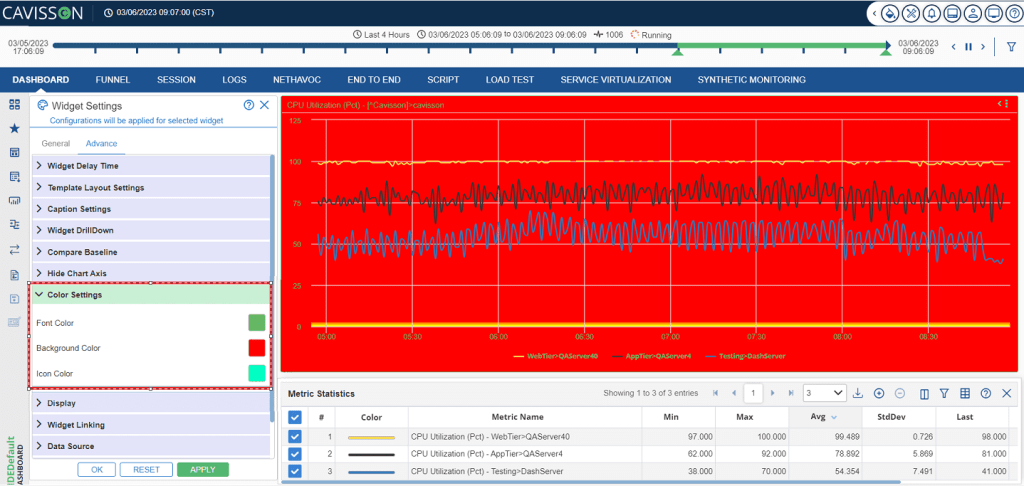This screenshot has width=1024, height=486.
Task: Open the time filter funnel icon
Action: 1011,46
